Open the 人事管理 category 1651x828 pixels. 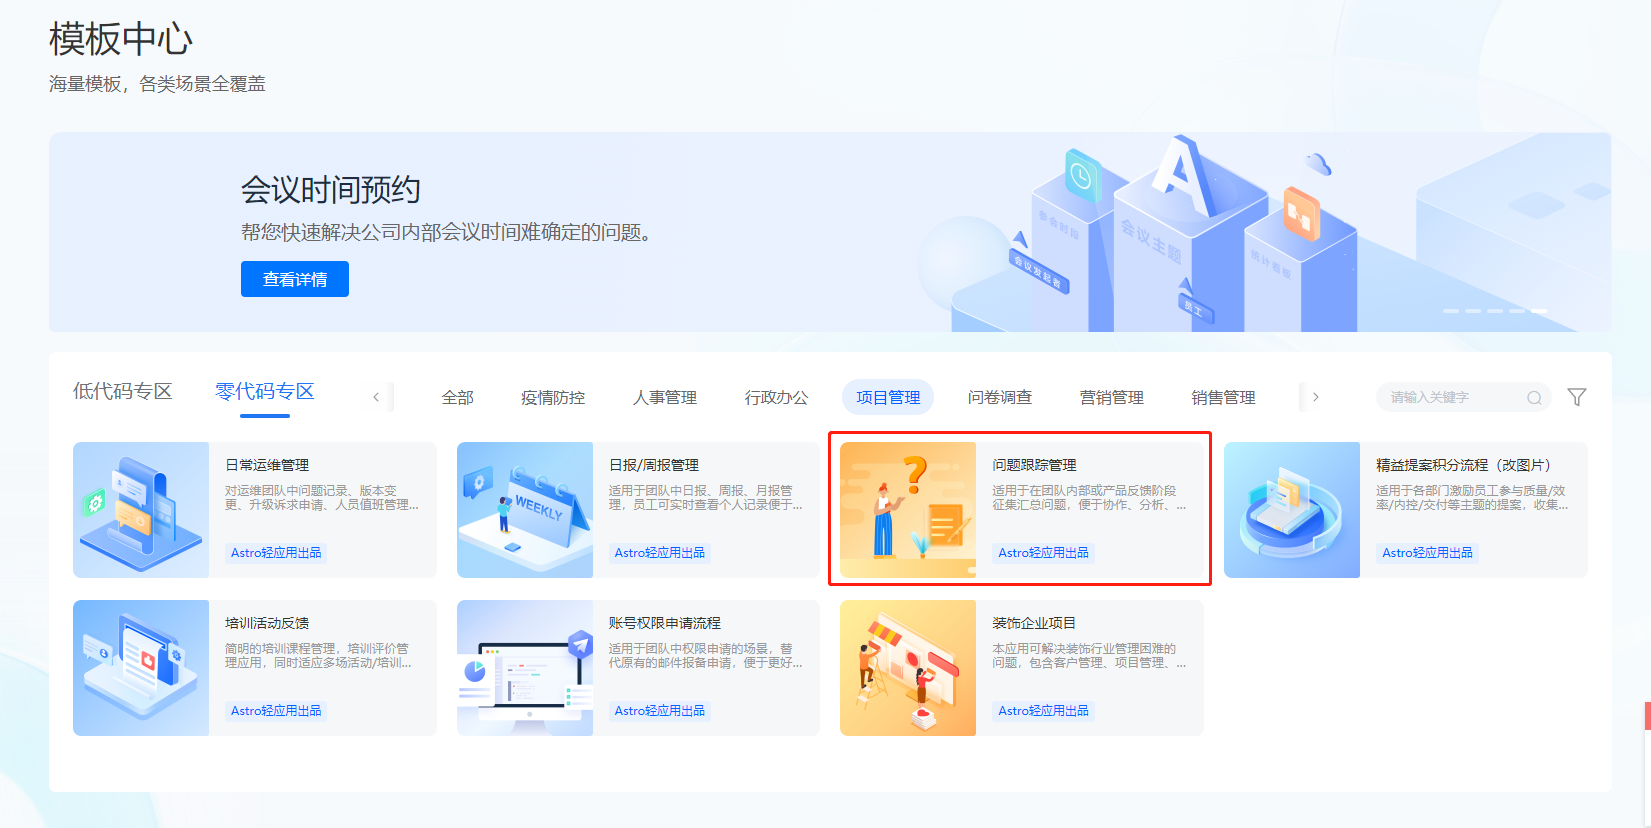[665, 397]
